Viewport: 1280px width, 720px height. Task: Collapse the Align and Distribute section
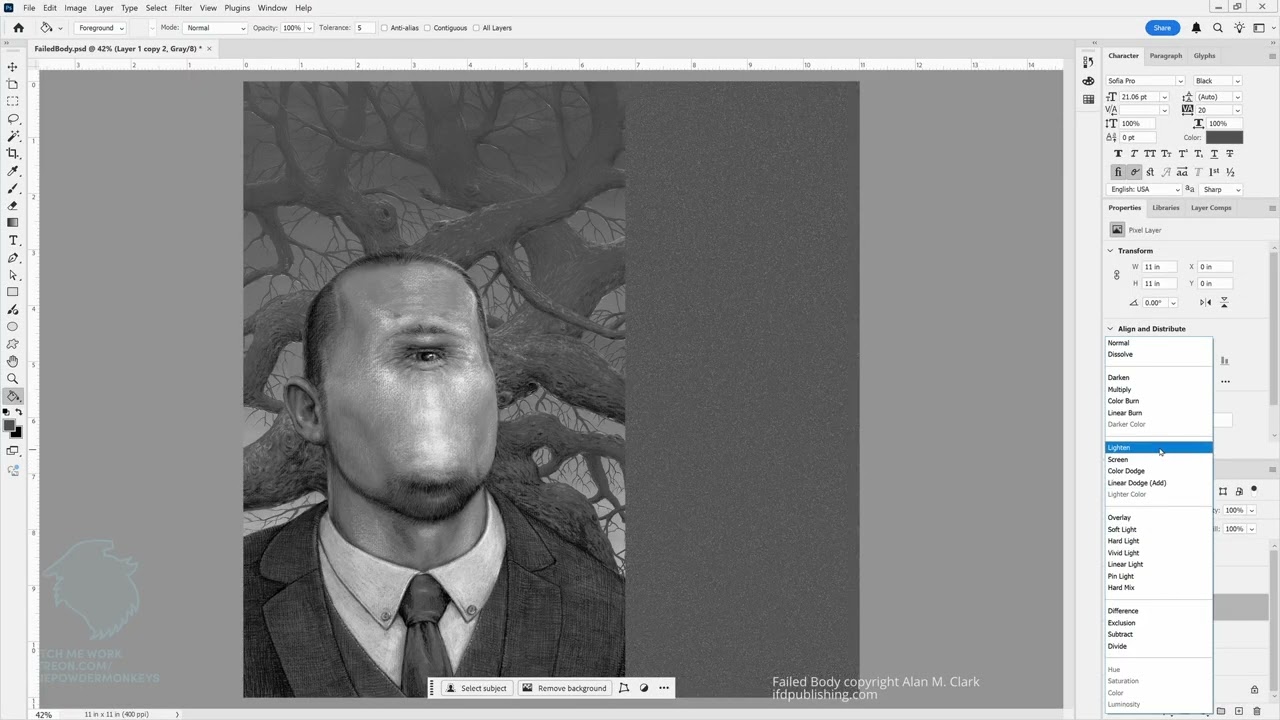pos(1110,329)
